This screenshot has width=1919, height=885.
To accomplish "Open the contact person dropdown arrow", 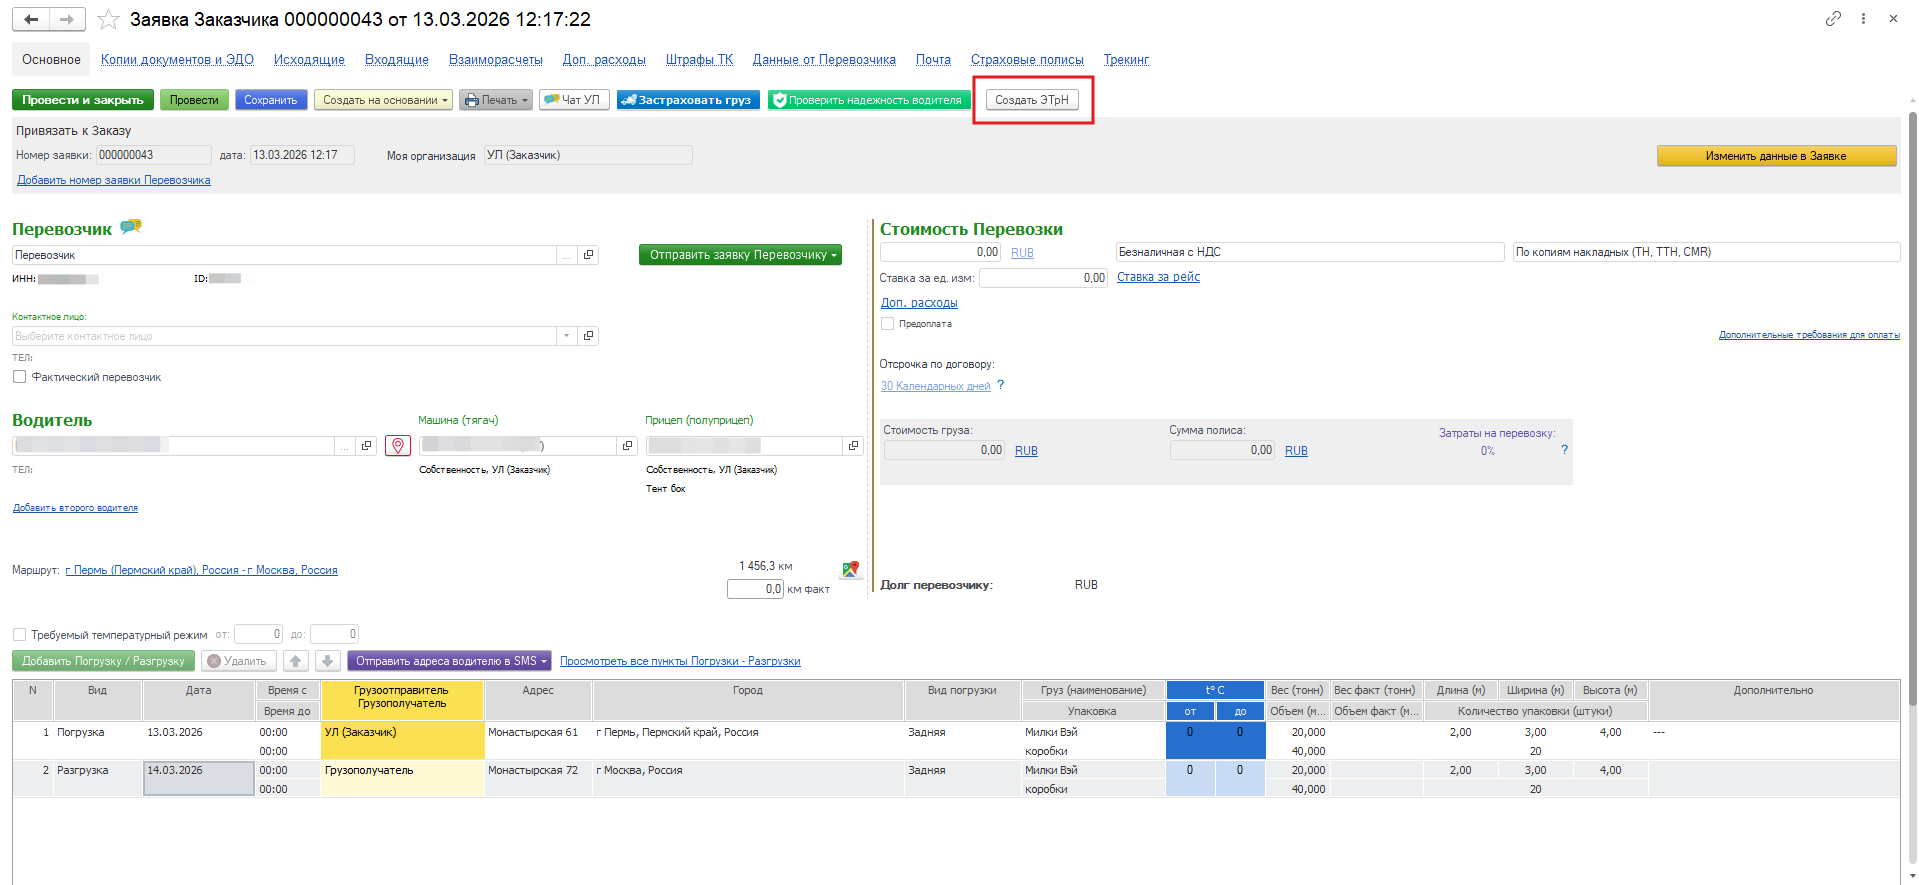I will (567, 336).
